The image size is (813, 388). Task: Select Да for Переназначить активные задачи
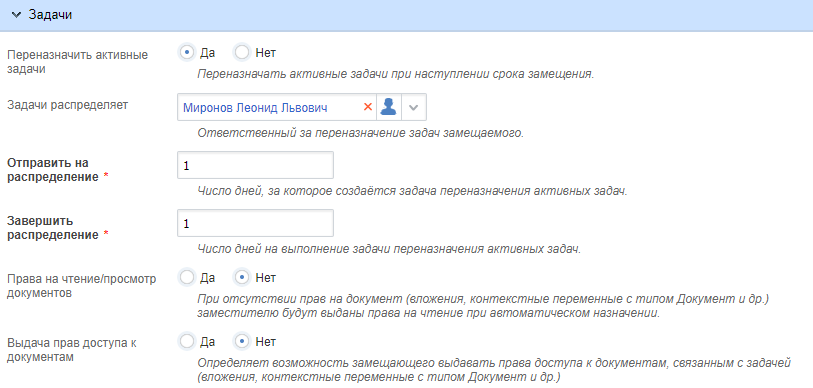(187, 52)
